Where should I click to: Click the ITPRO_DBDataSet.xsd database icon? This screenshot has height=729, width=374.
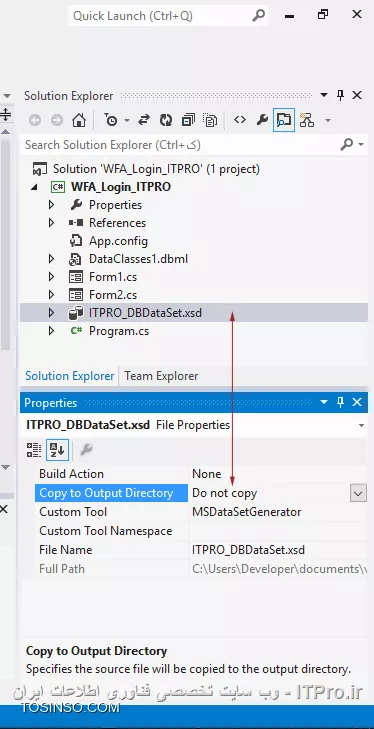(x=75, y=313)
